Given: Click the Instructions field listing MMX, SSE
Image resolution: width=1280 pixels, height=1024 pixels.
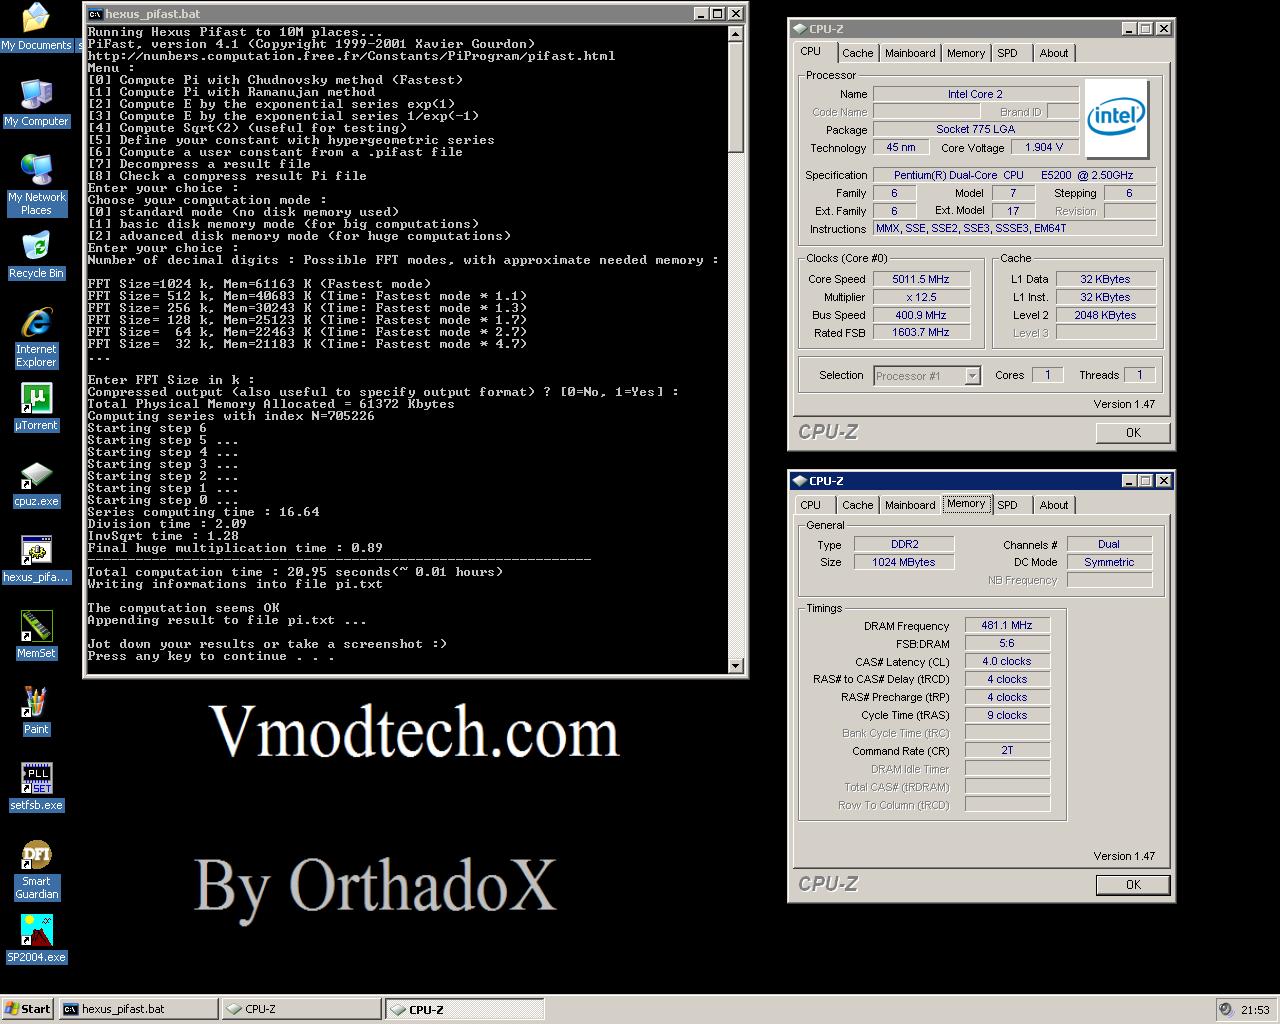Looking at the screenshot, I should click(x=1015, y=228).
